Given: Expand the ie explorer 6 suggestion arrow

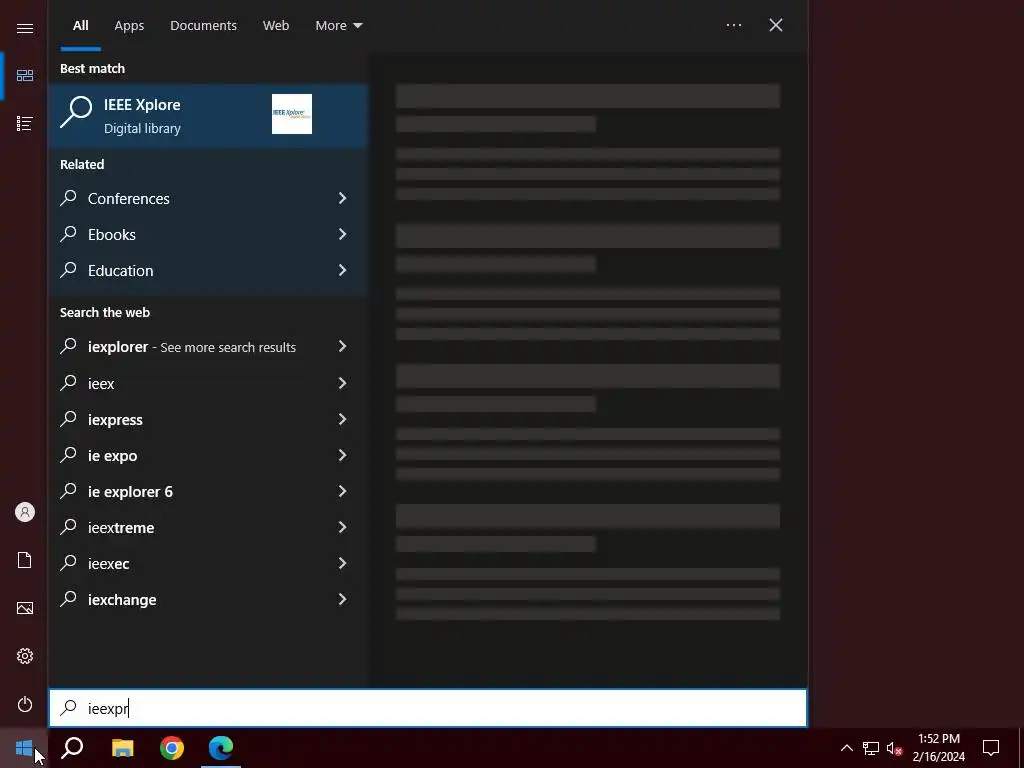Looking at the screenshot, I should (x=342, y=491).
